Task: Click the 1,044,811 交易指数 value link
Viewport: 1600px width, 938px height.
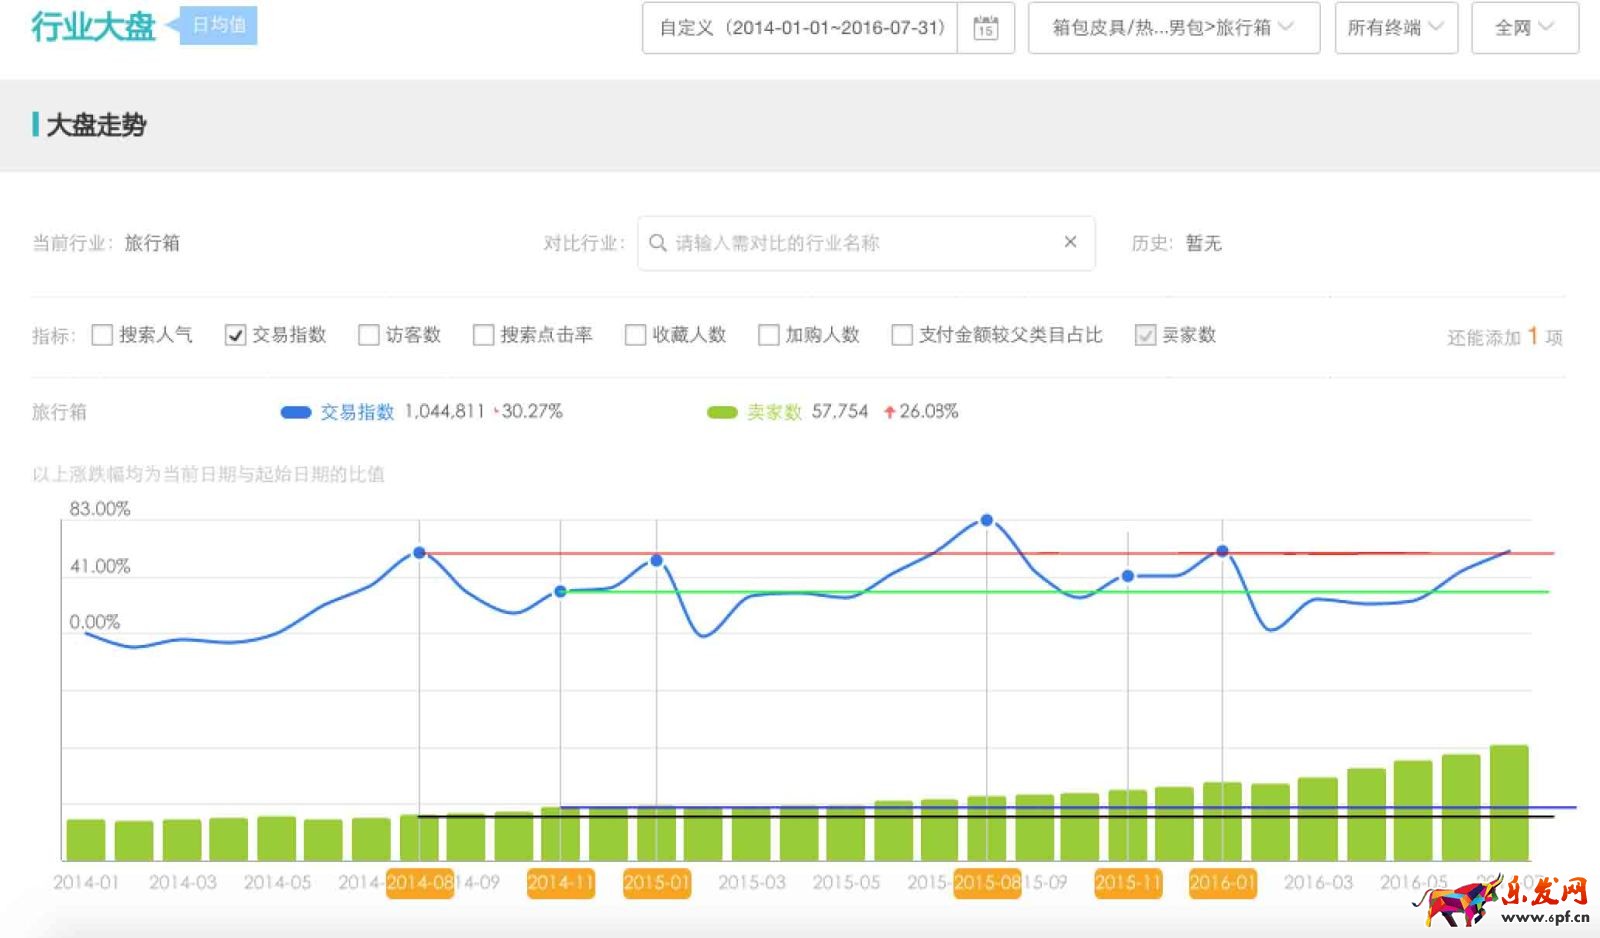Action: coord(443,411)
